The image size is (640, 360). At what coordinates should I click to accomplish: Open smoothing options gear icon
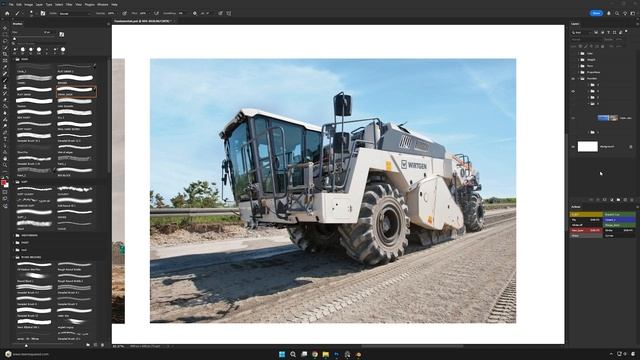tap(195, 13)
